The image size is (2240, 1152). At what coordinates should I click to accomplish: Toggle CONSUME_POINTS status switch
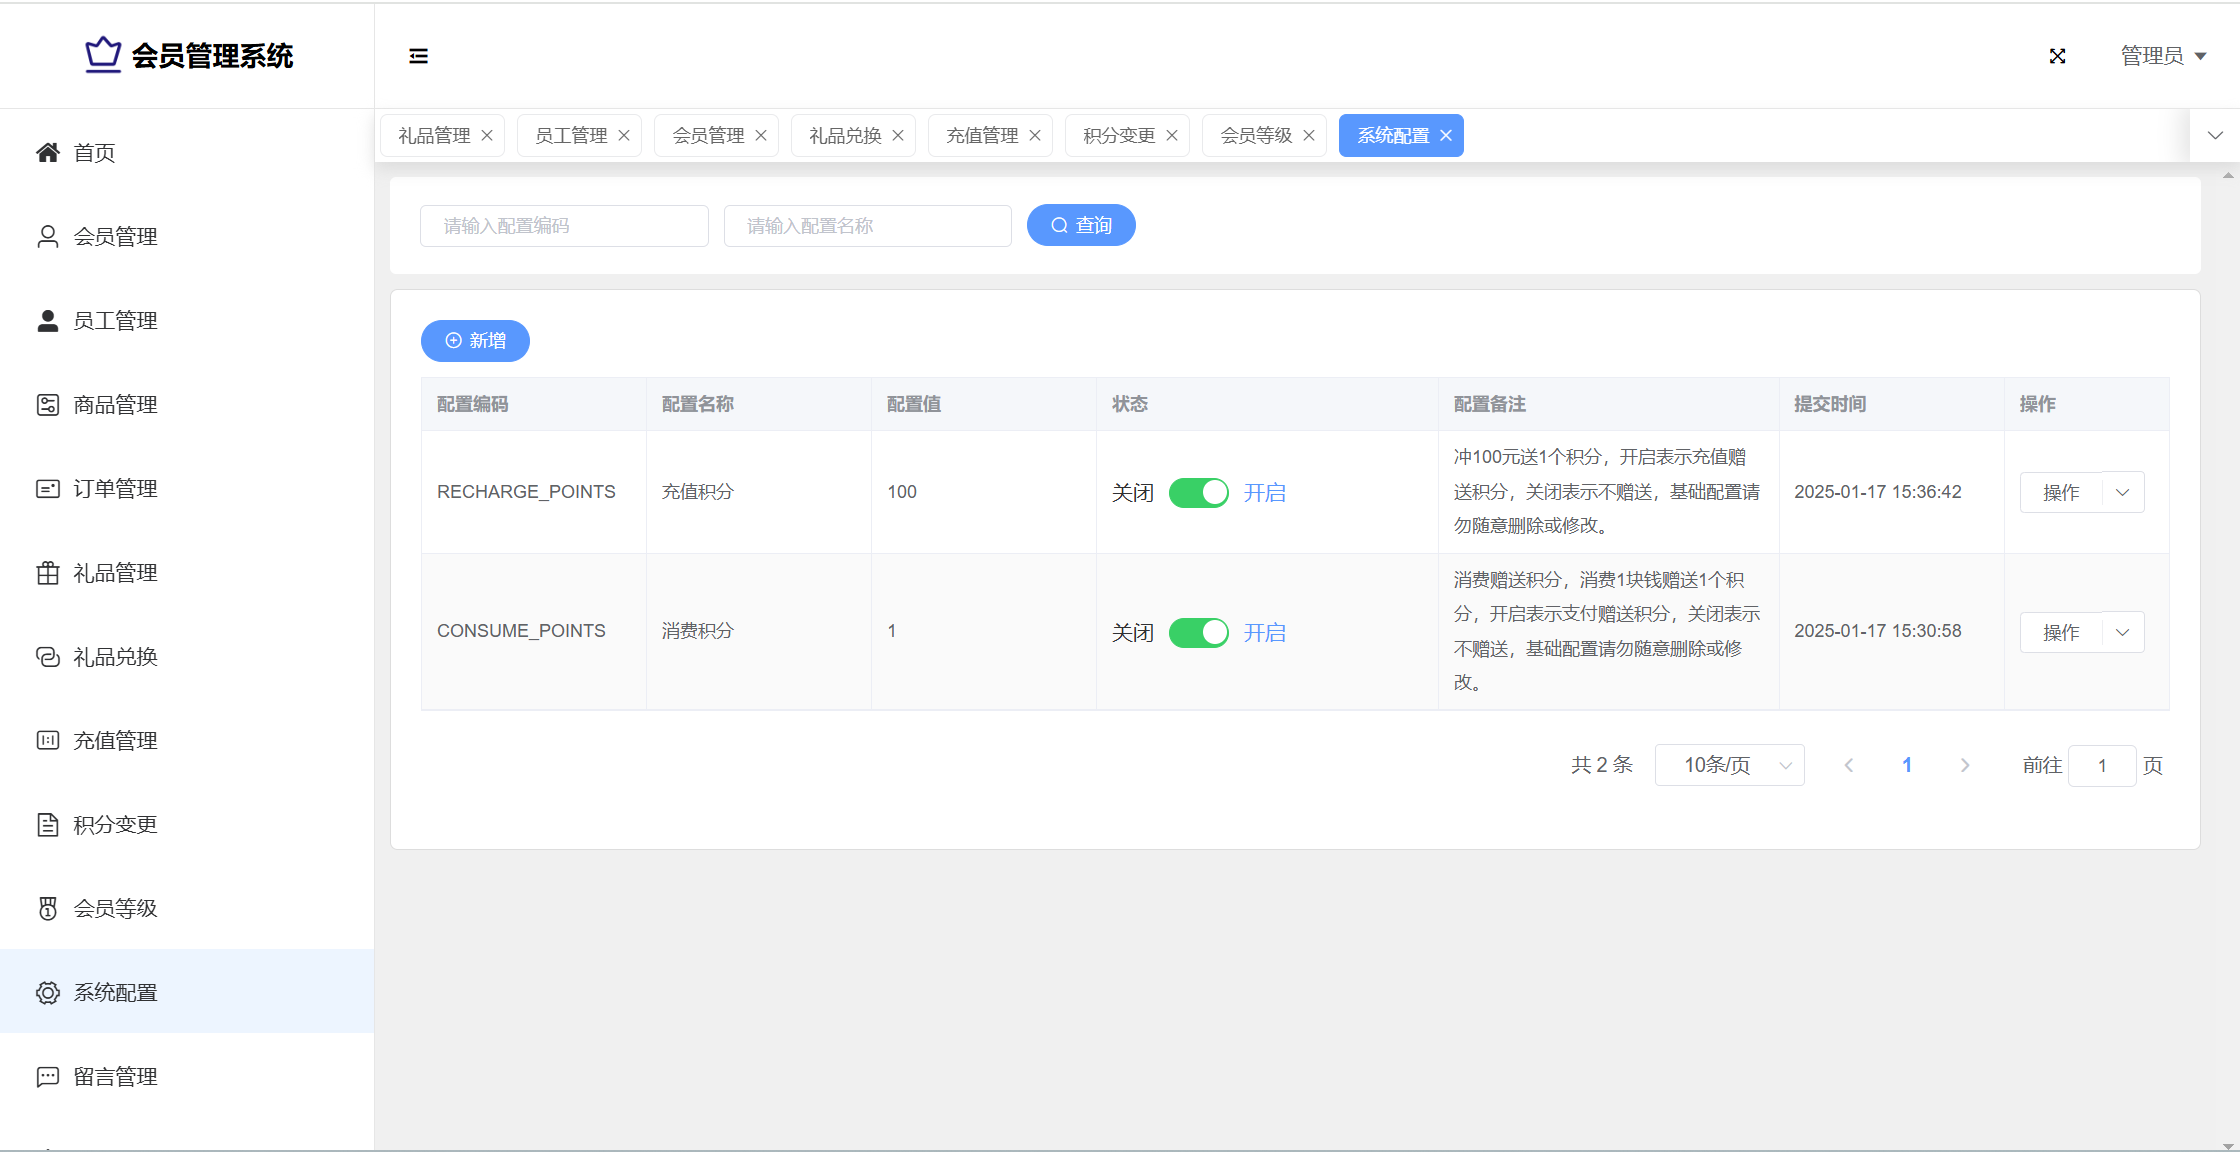pyautogui.click(x=1198, y=632)
